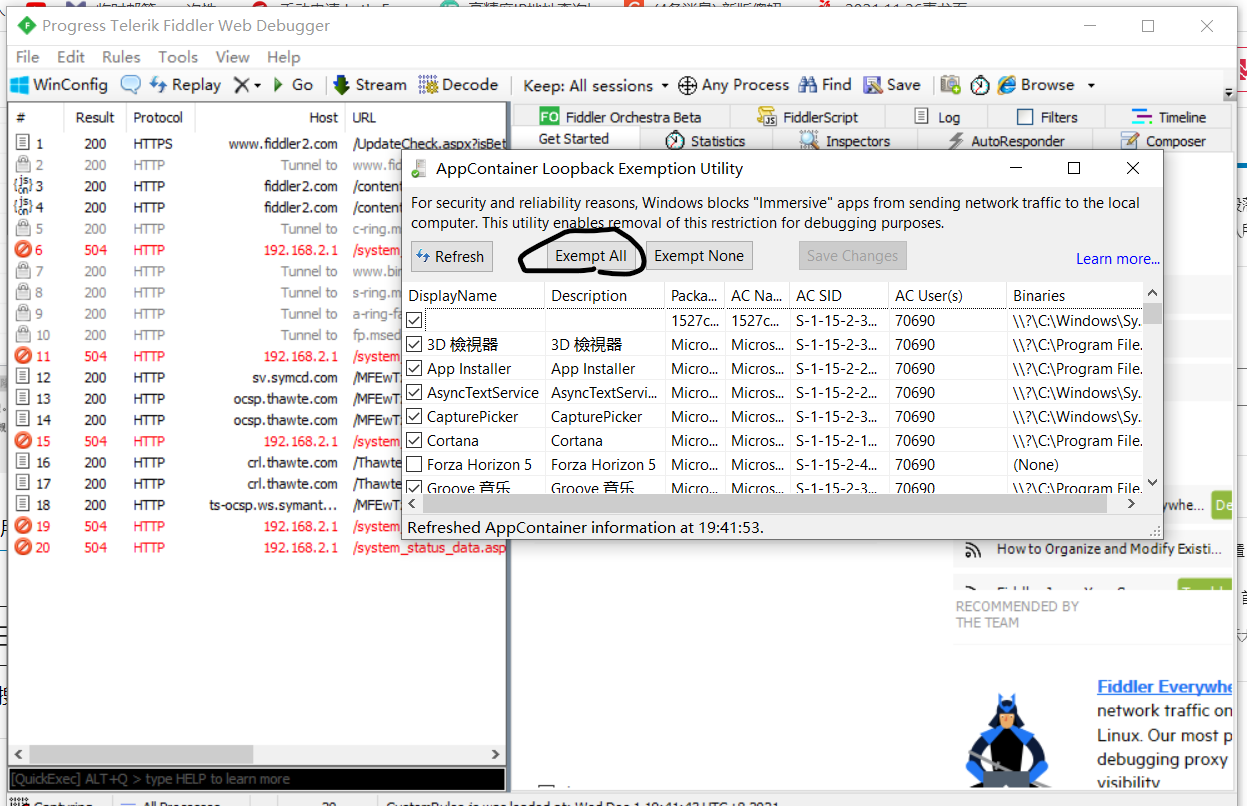Click the Remove sessions X icon
This screenshot has height=806, width=1247.
[x=241, y=85]
